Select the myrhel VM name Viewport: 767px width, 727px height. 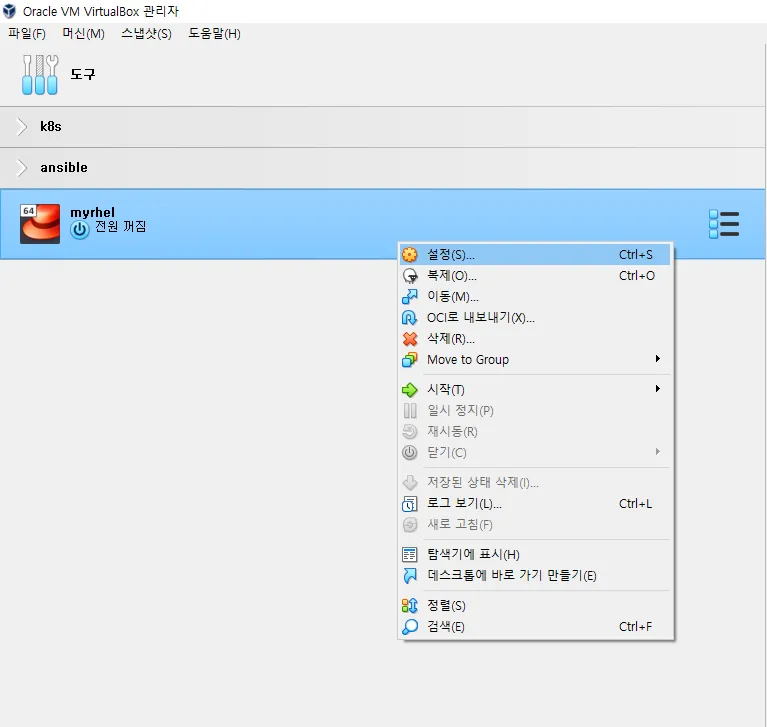(92, 212)
